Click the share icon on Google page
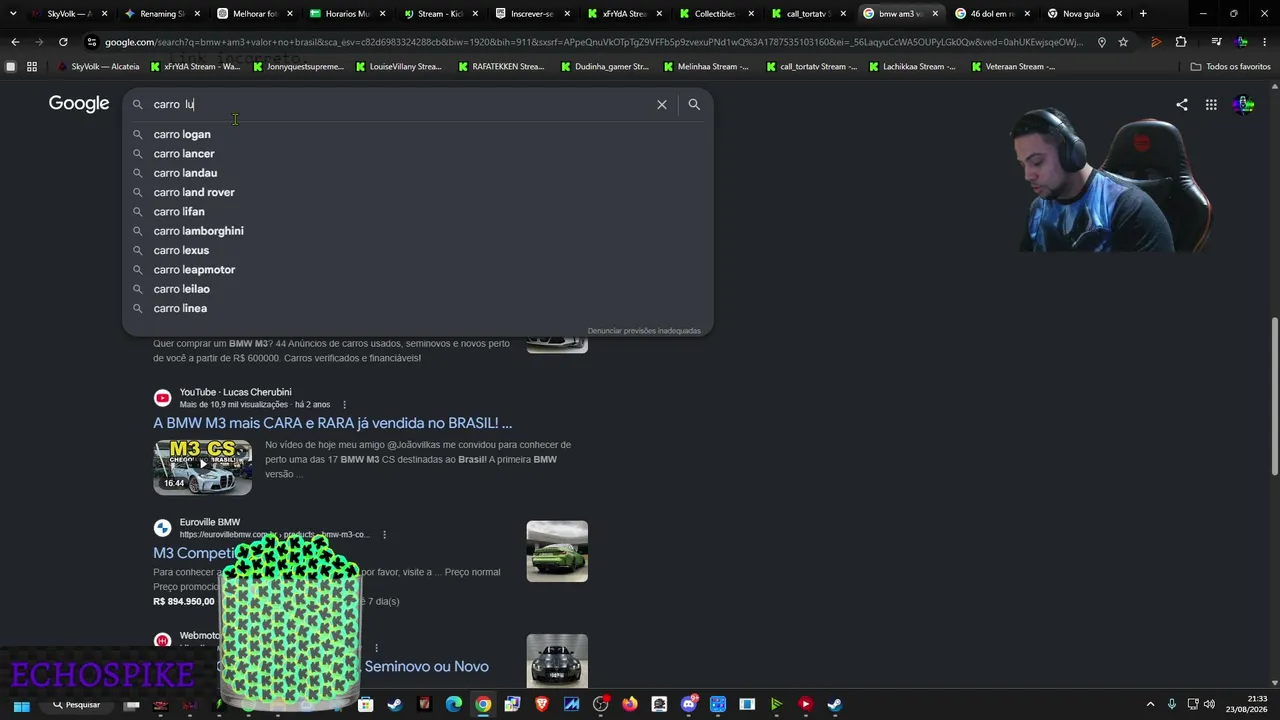 coord(1182,104)
